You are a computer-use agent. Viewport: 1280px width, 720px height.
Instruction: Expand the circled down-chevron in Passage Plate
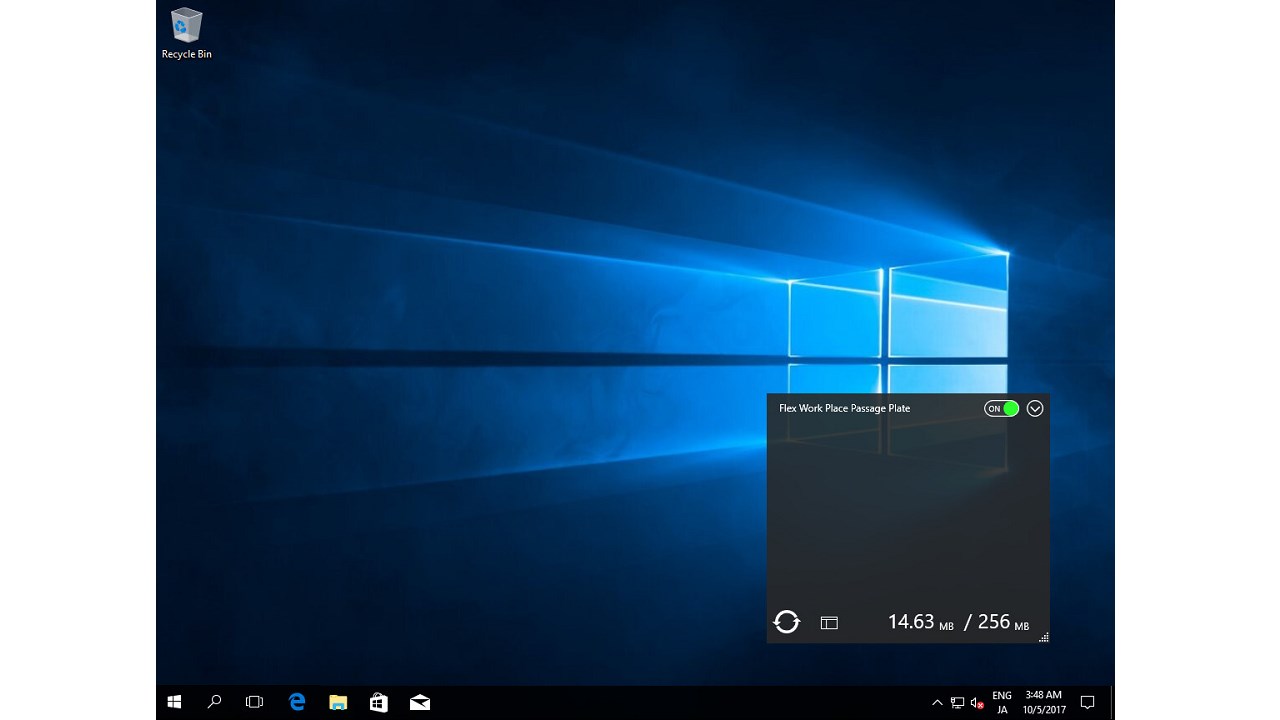click(1035, 408)
